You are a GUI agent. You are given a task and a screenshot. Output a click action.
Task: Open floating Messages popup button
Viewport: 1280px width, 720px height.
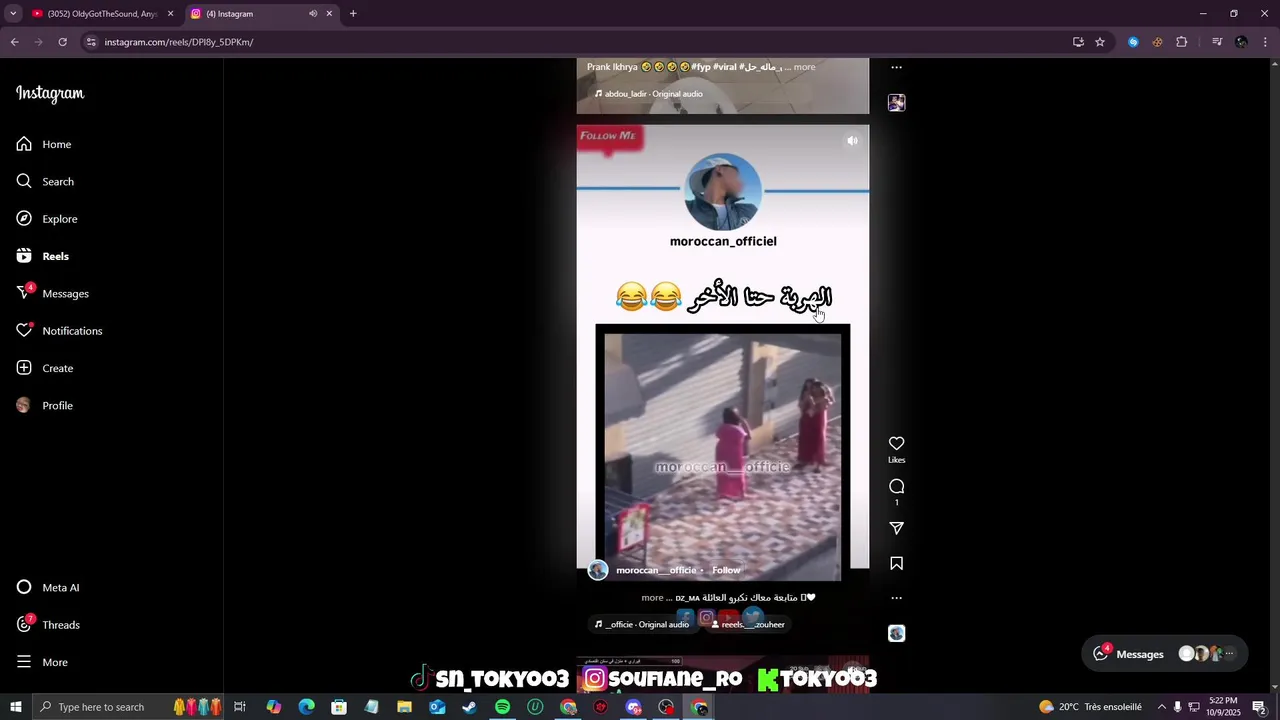[x=1165, y=654]
